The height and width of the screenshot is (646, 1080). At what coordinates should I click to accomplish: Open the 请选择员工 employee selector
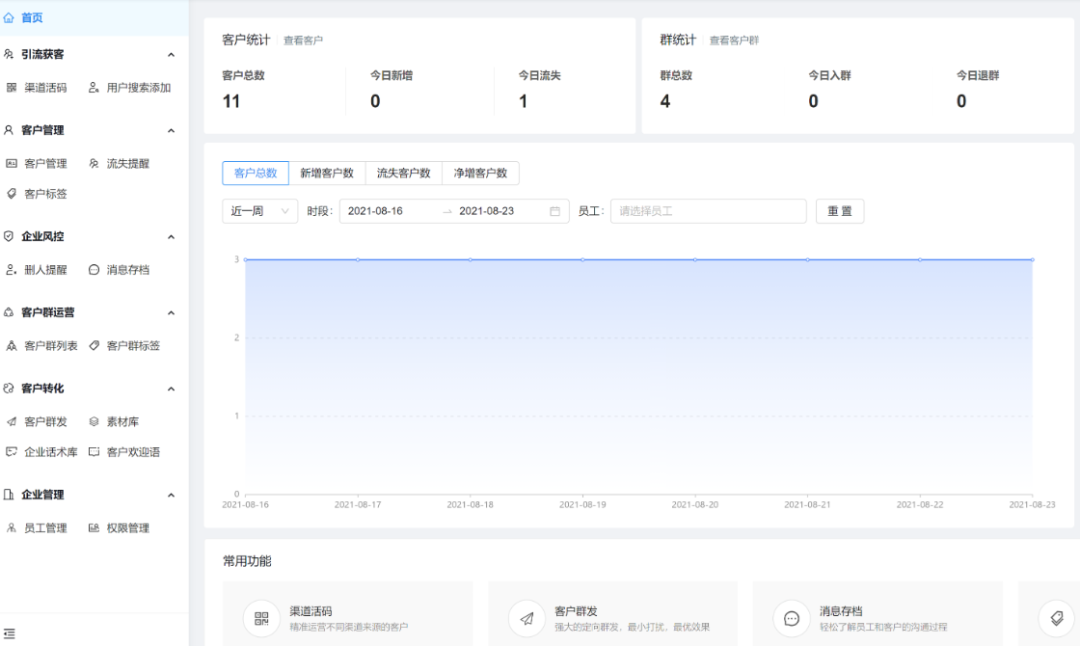click(x=708, y=211)
